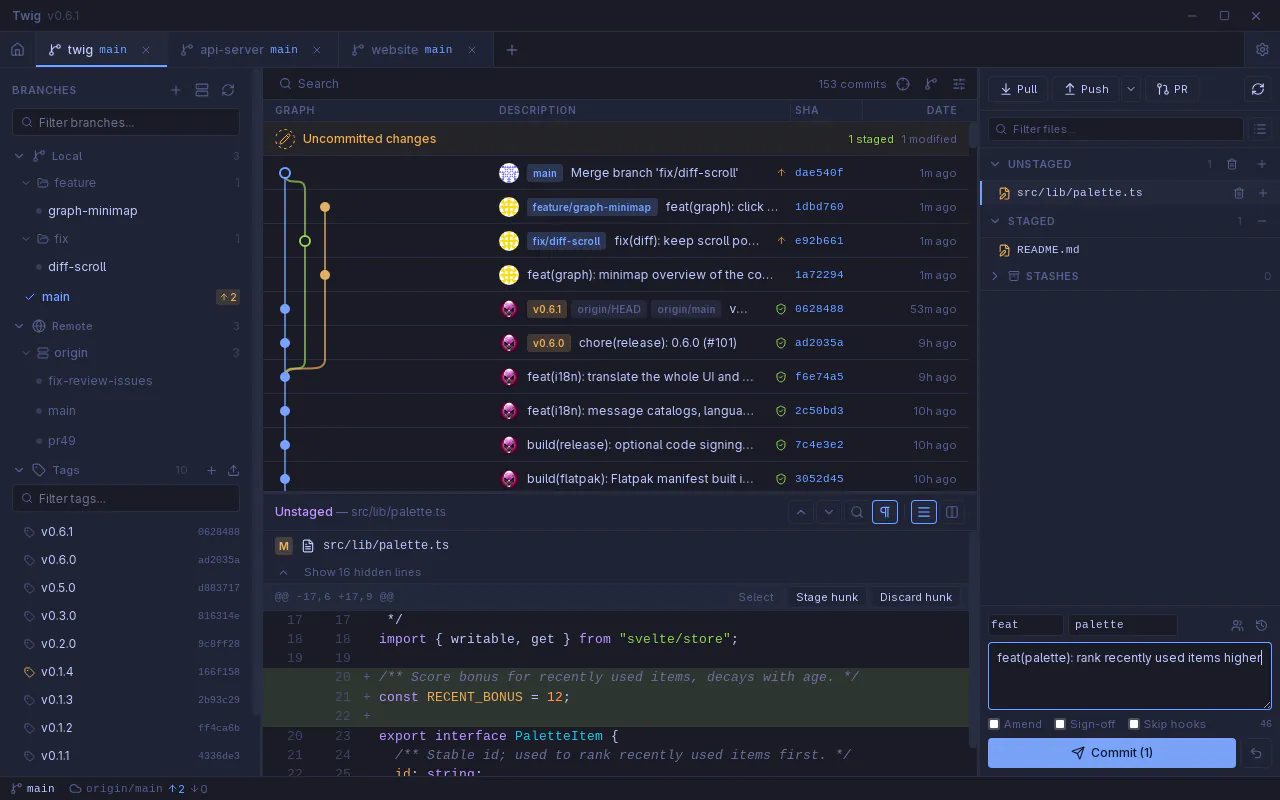Close the api-server tab
Image resolution: width=1280 pixels, height=800 pixels.
(317, 50)
